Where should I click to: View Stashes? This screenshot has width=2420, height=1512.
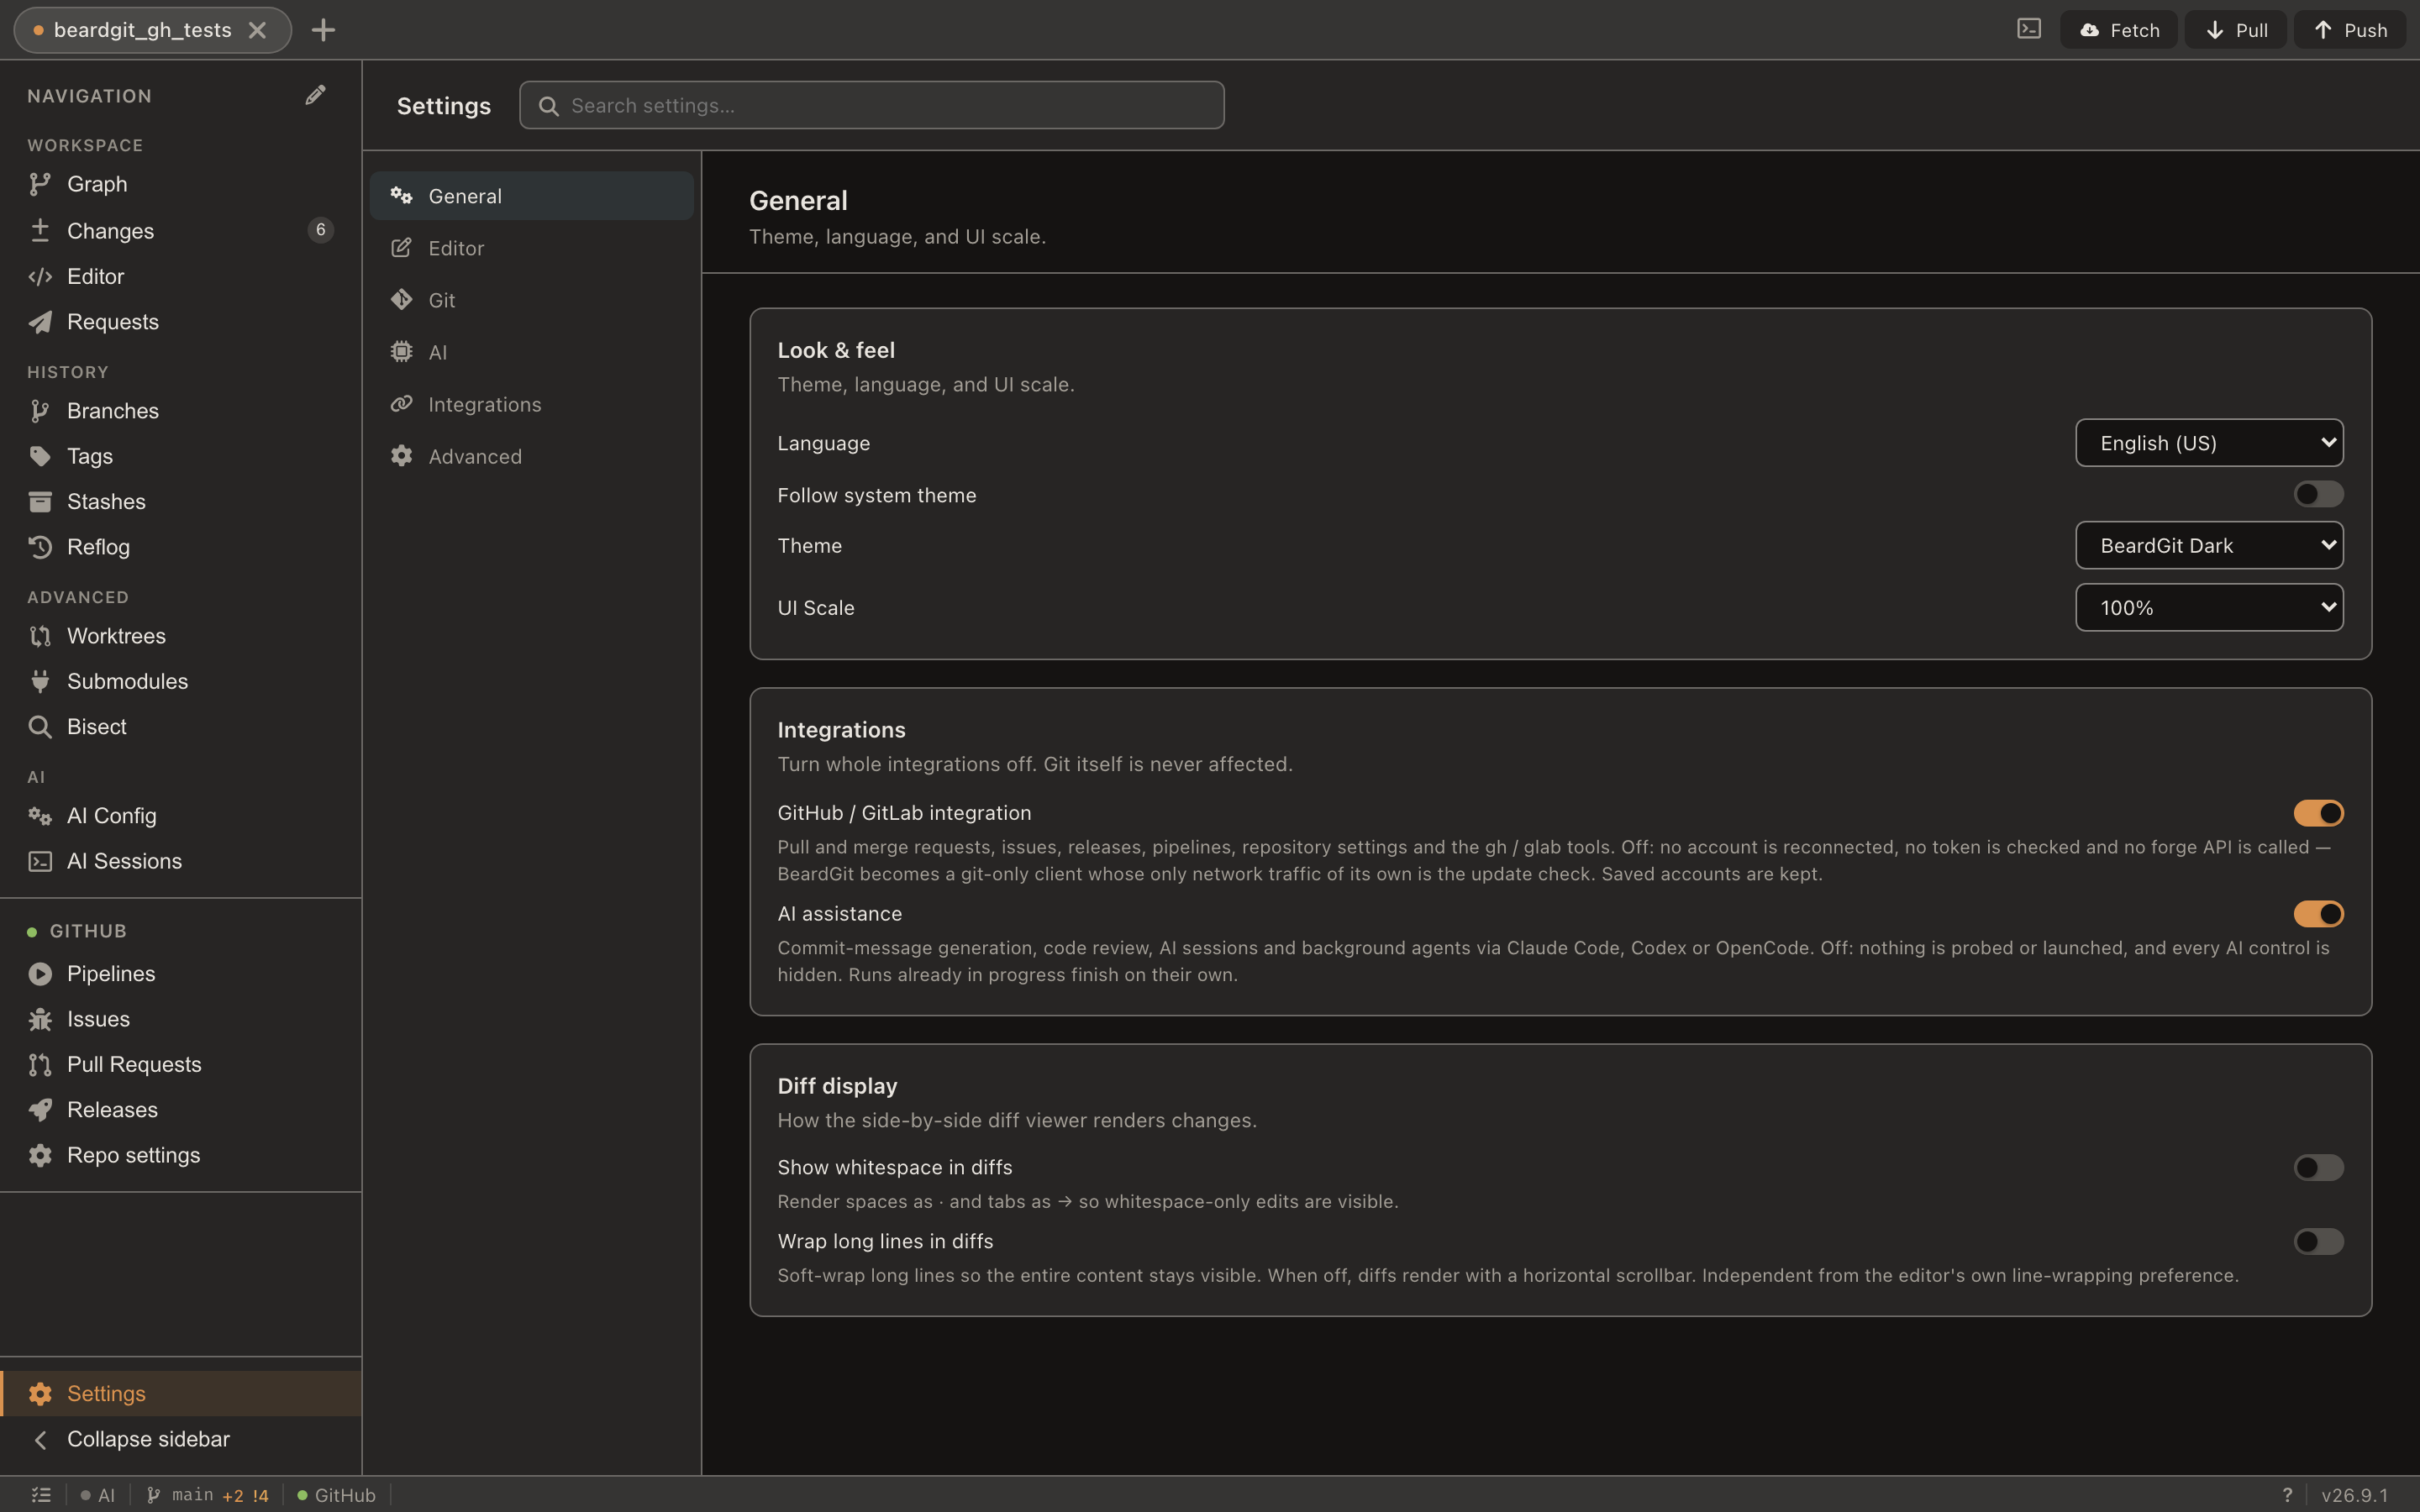pyautogui.click(x=181, y=501)
